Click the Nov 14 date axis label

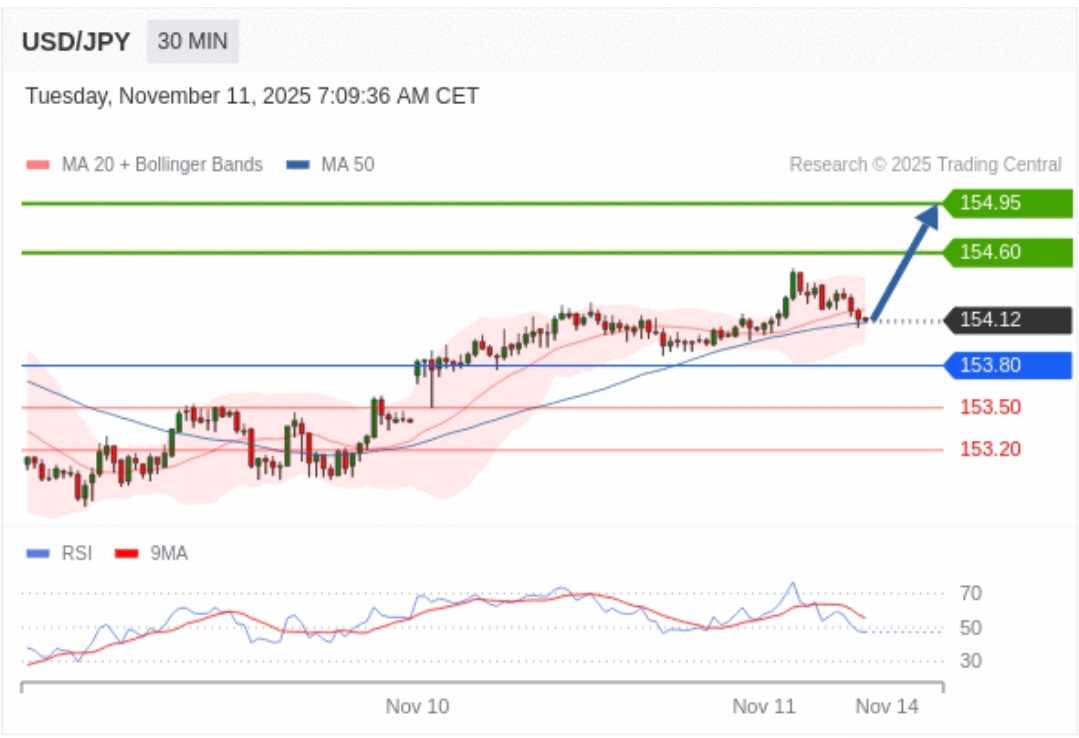[x=887, y=706]
